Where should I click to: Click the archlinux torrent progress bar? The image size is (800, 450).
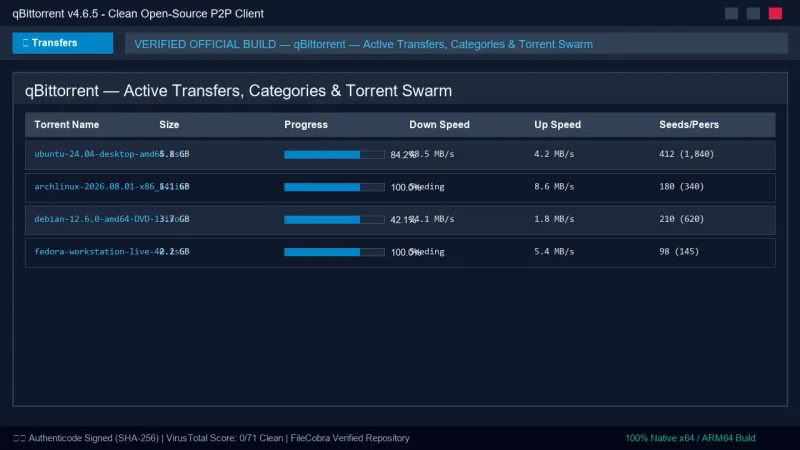pyautogui.click(x=334, y=187)
